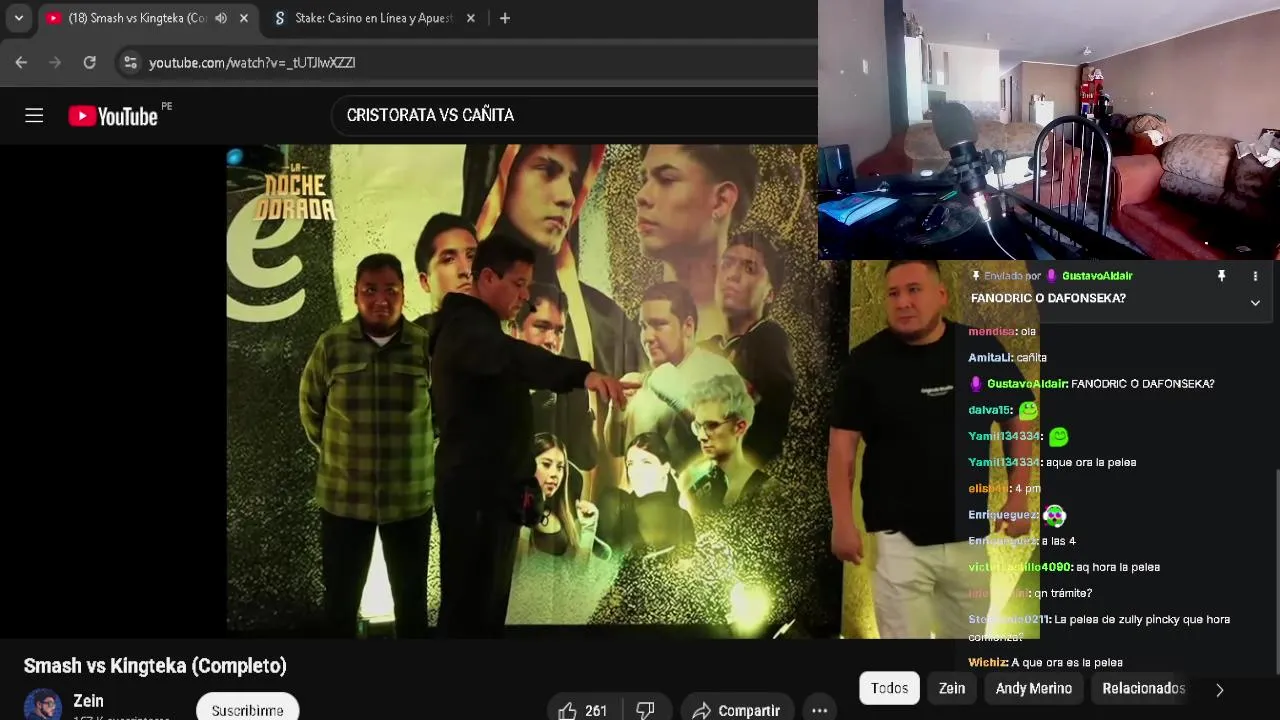Click the chat panel scrollbar
Image resolution: width=1280 pixels, height=720 pixels.
[1276, 570]
